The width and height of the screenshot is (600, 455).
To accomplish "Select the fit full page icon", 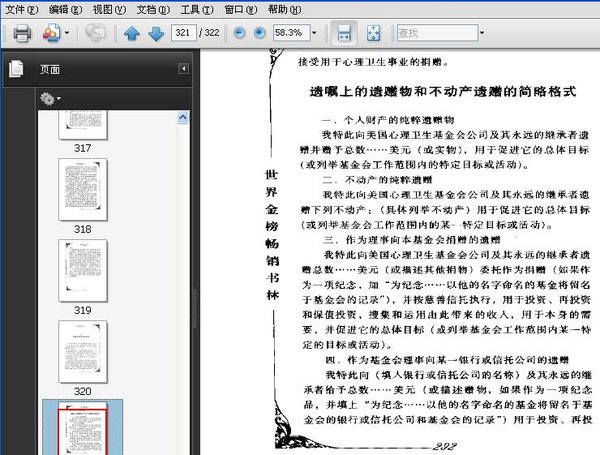I will coord(373,33).
